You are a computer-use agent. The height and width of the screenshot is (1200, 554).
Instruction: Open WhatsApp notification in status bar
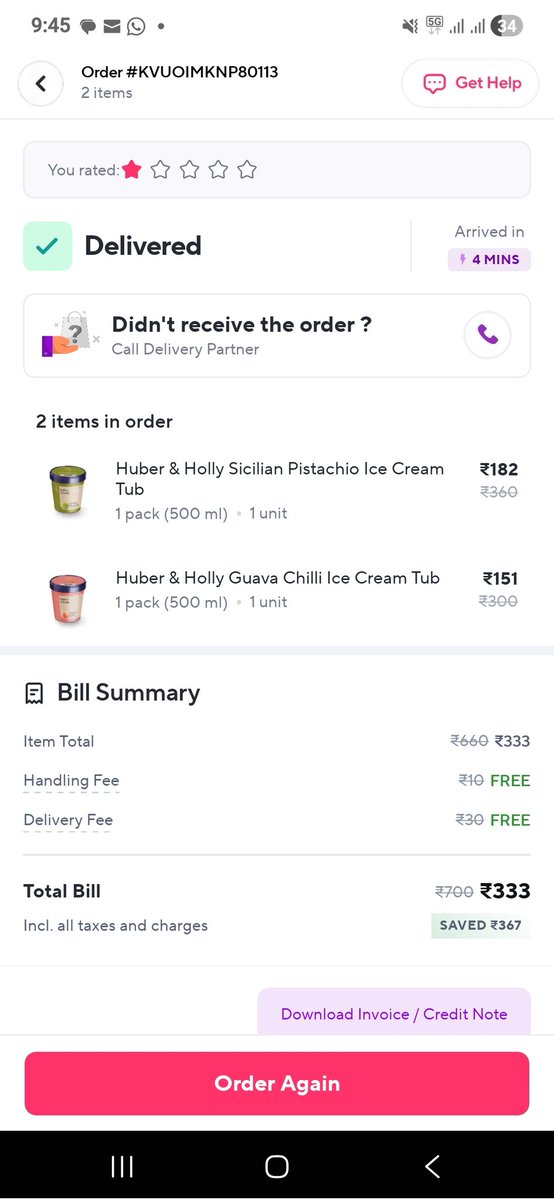pyautogui.click(x=135, y=26)
